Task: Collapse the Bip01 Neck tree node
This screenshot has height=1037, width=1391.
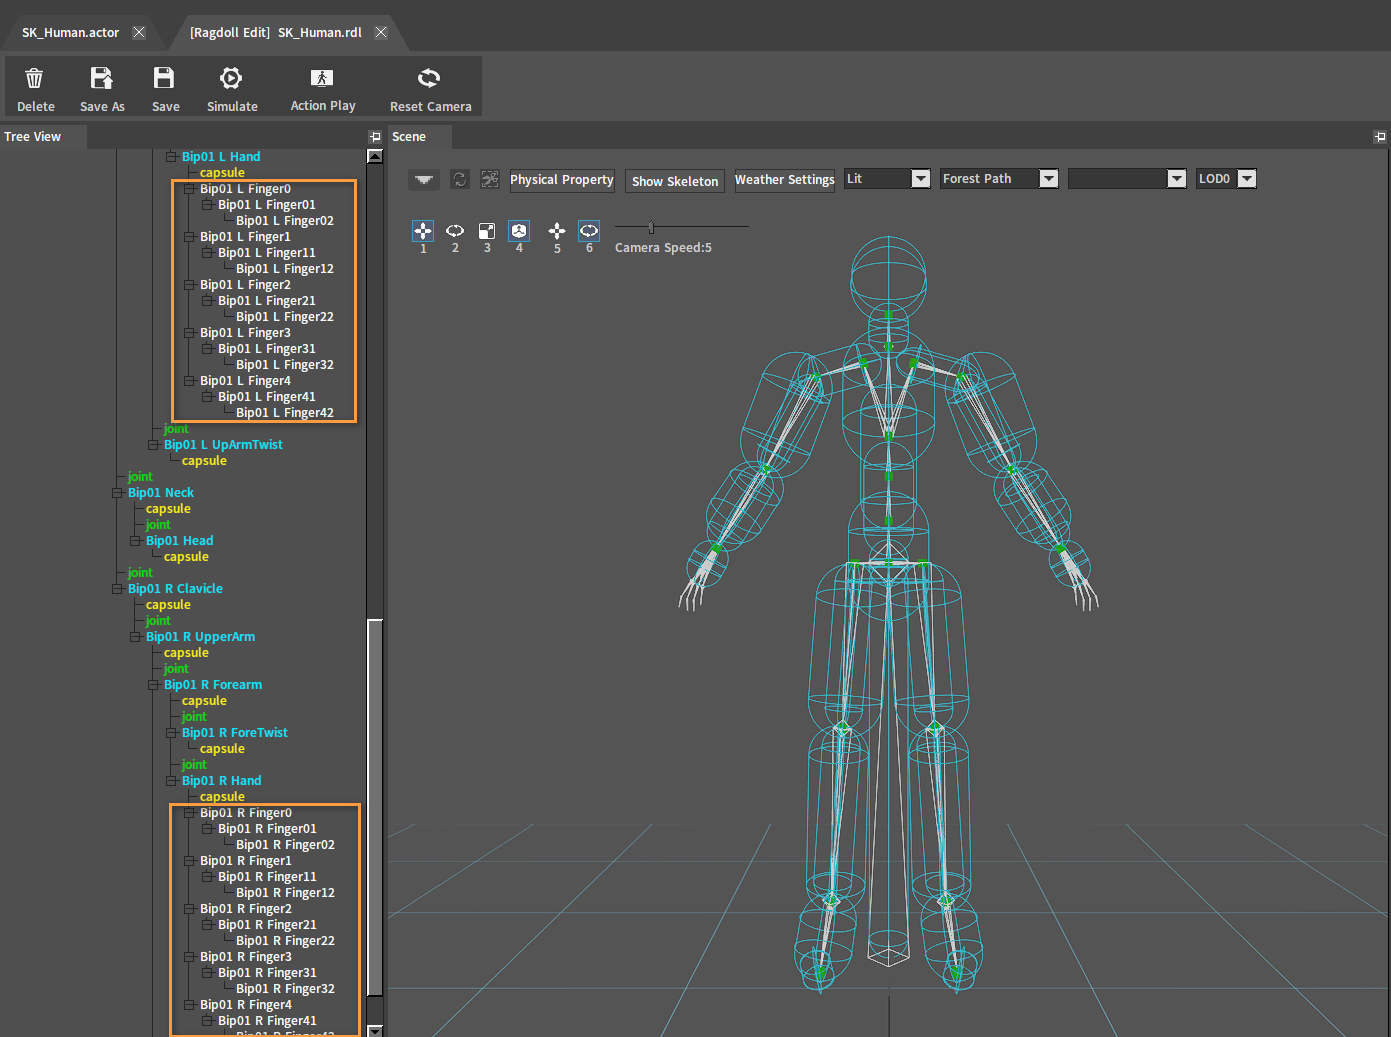Action: point(117,493)
